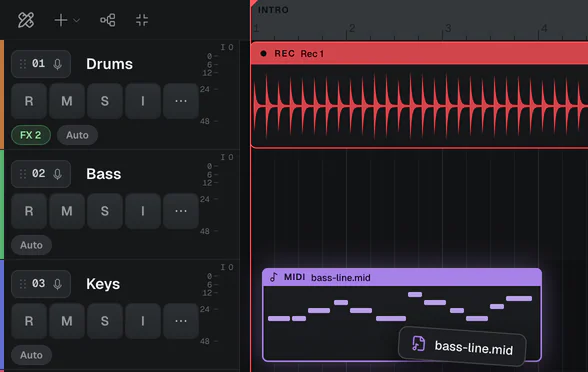Image resolution: width=588 pixels, height=372 pixels.
Task: Open more options for Keys track
Action: point(181,321)
